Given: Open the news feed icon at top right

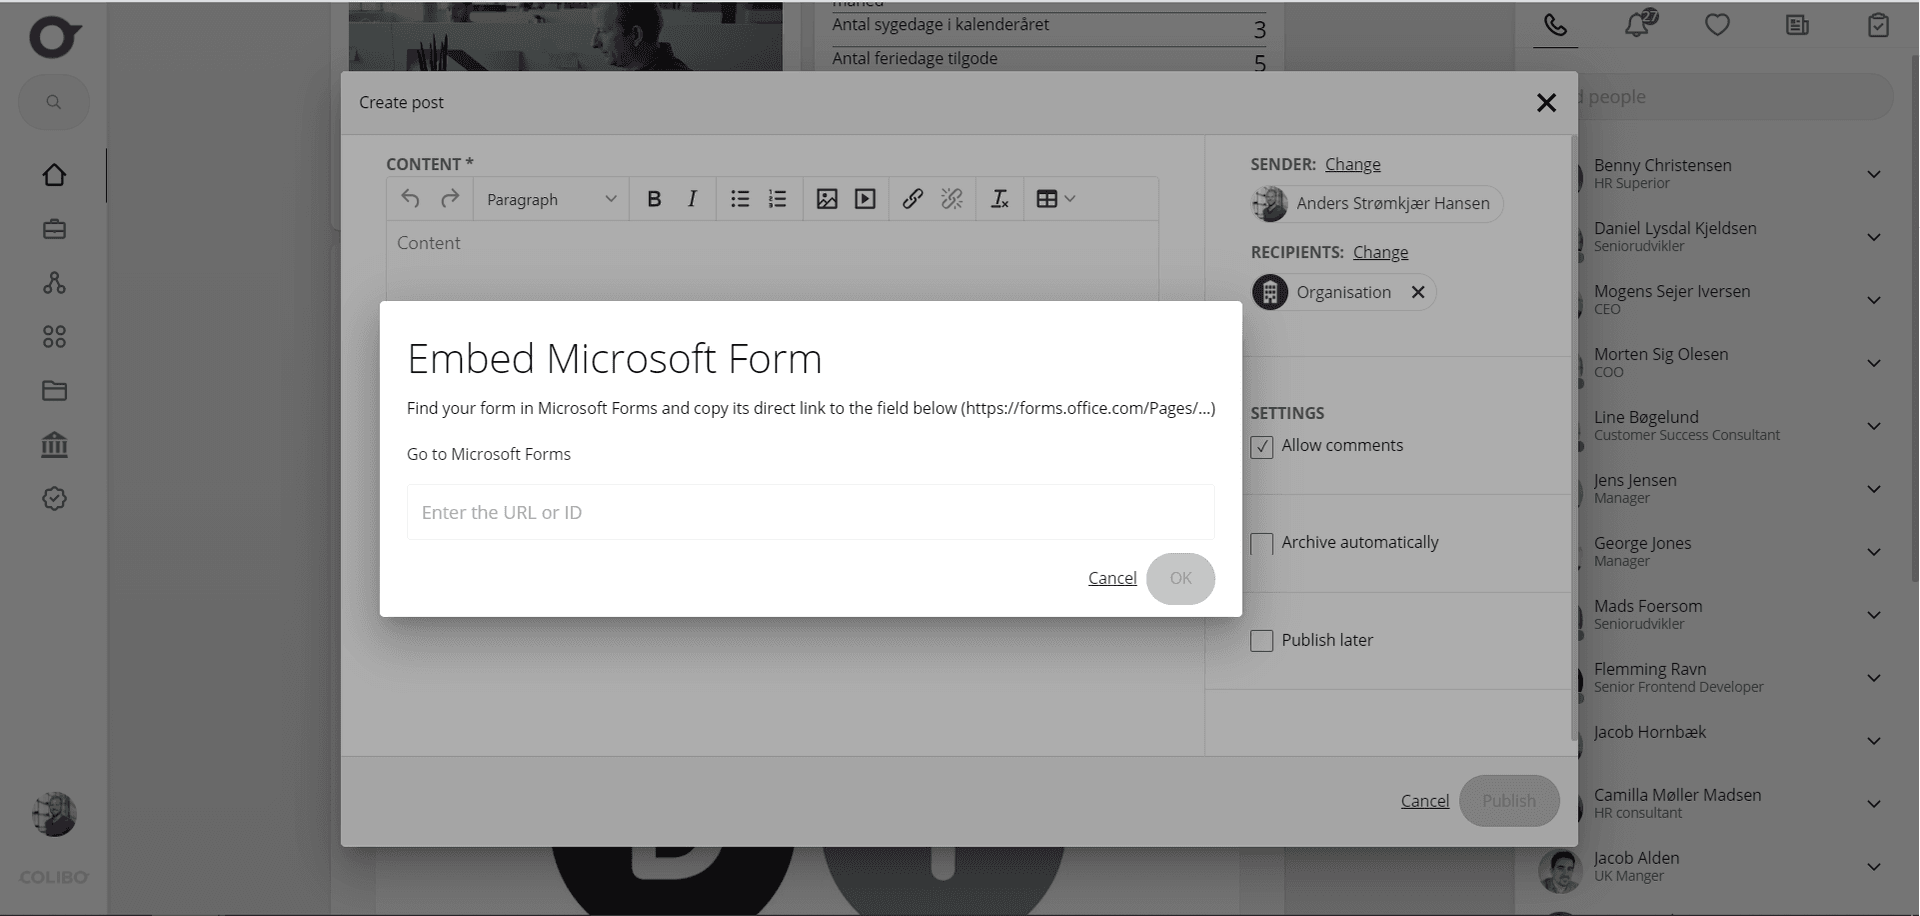Looking at the screenshot, I should (1797, 25).
